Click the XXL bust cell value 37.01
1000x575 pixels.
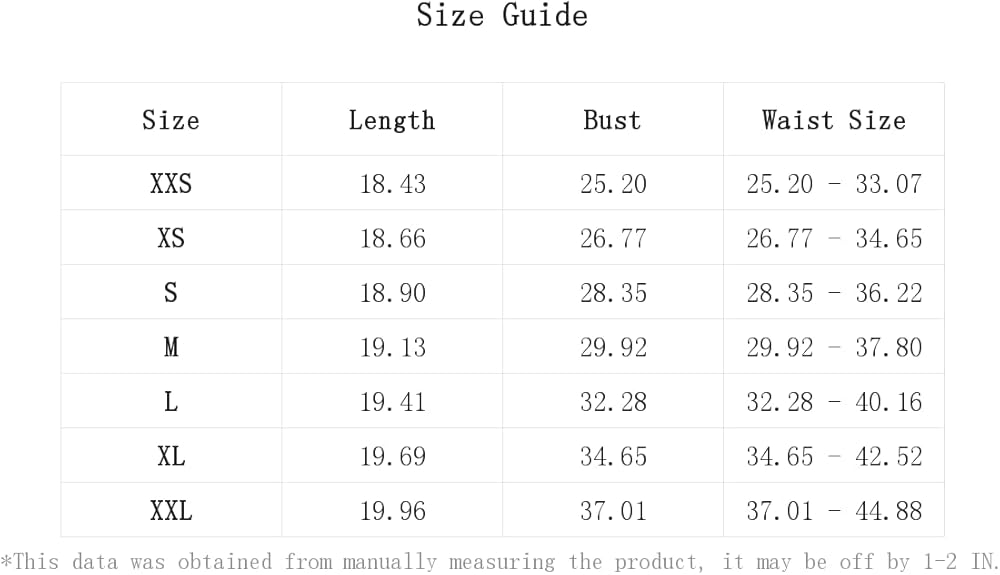pos(613,512)
